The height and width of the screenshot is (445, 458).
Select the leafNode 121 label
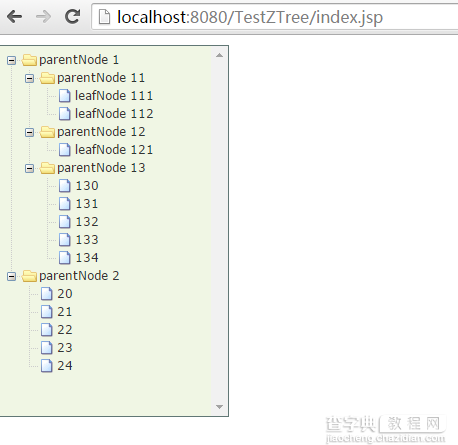[x=114, y=150]
